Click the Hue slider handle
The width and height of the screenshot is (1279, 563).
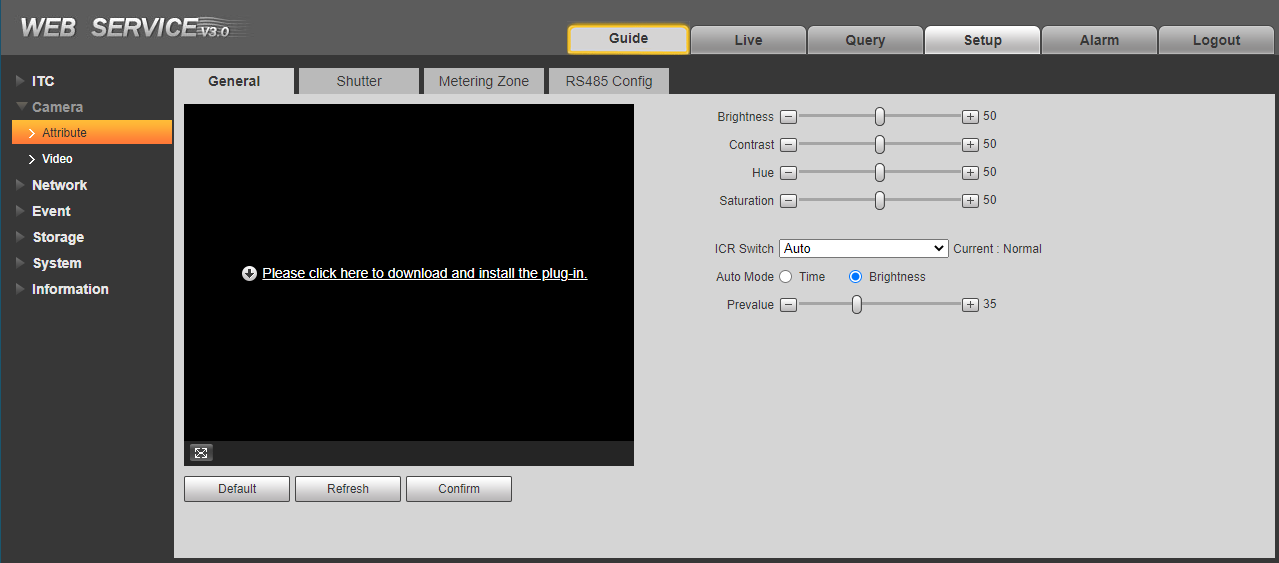[880, 173]
